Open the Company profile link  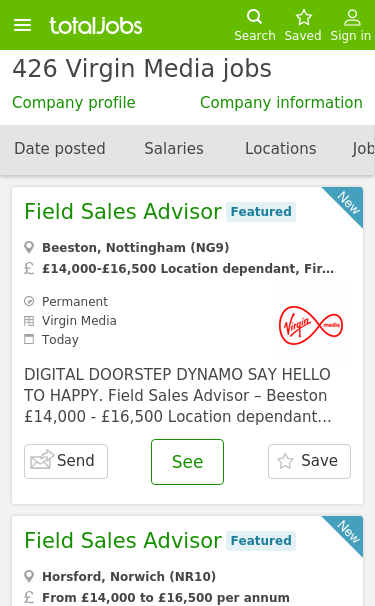click(x=74, y=103)
